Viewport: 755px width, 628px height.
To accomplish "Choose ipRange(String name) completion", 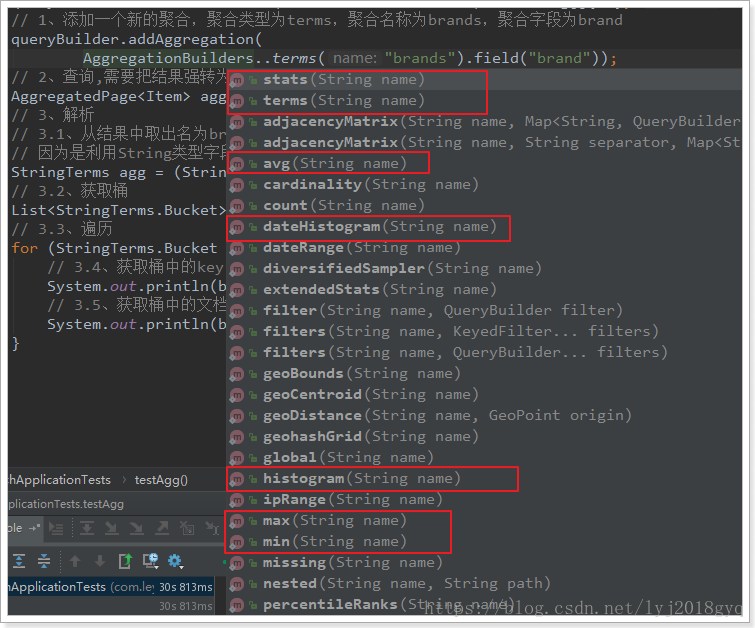I will [x=484, y=499].
